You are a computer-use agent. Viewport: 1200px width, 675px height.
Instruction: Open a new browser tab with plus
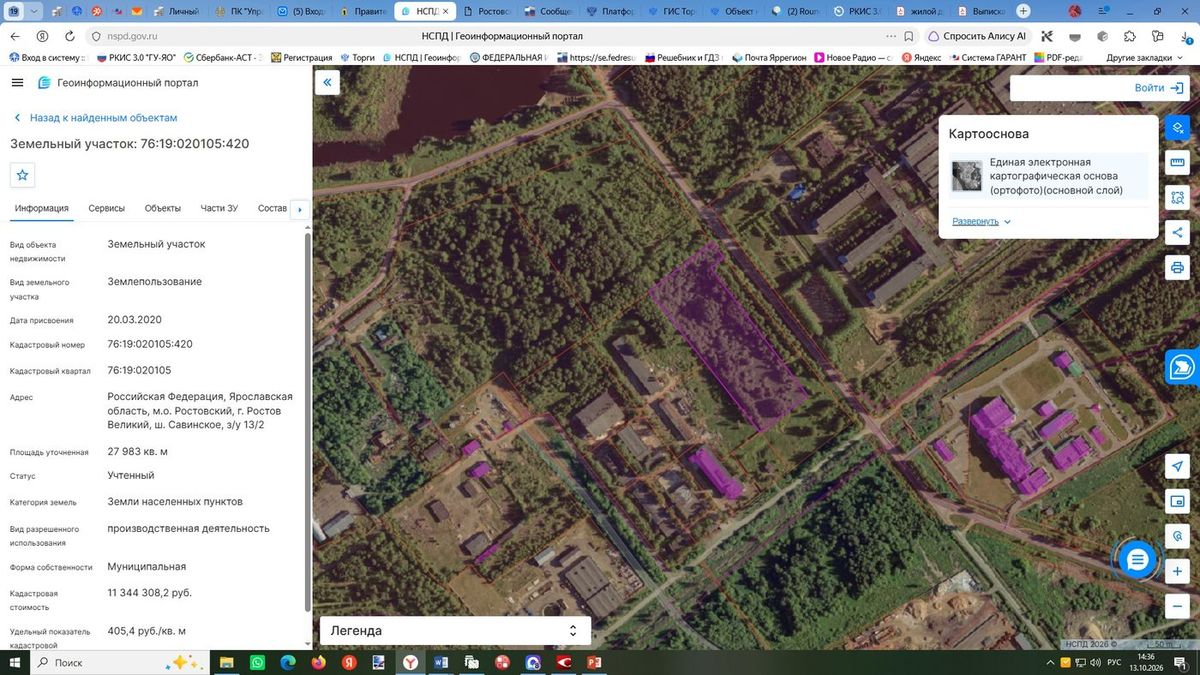coord(1023,11)
